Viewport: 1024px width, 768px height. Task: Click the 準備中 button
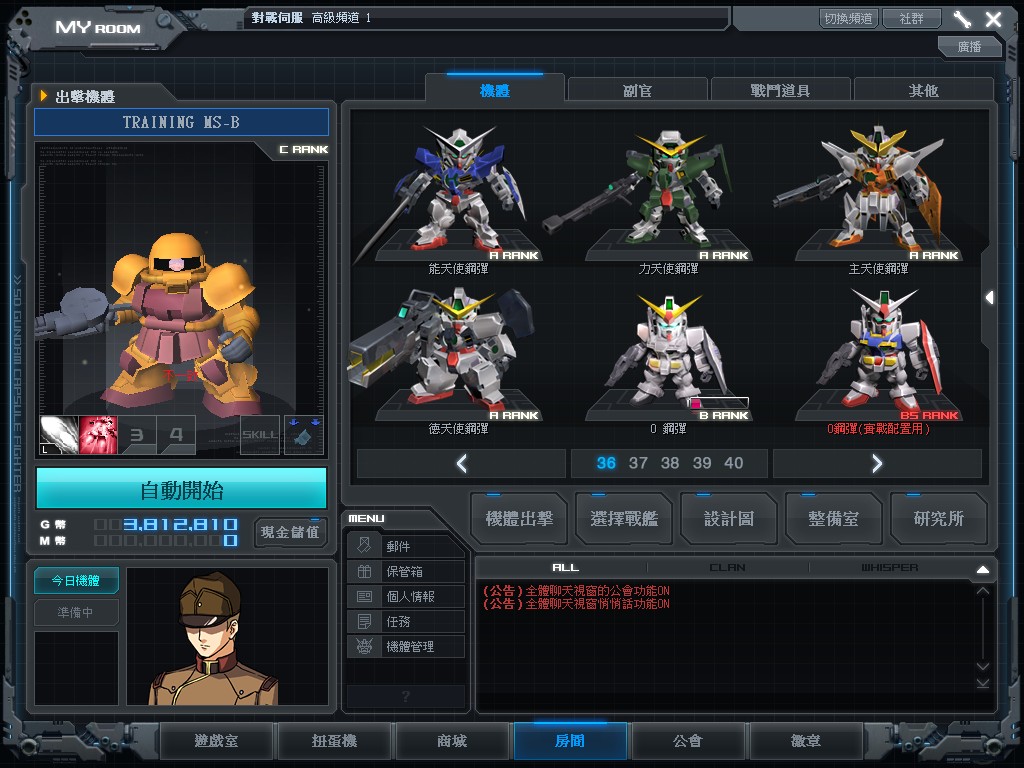click(76, 613)
